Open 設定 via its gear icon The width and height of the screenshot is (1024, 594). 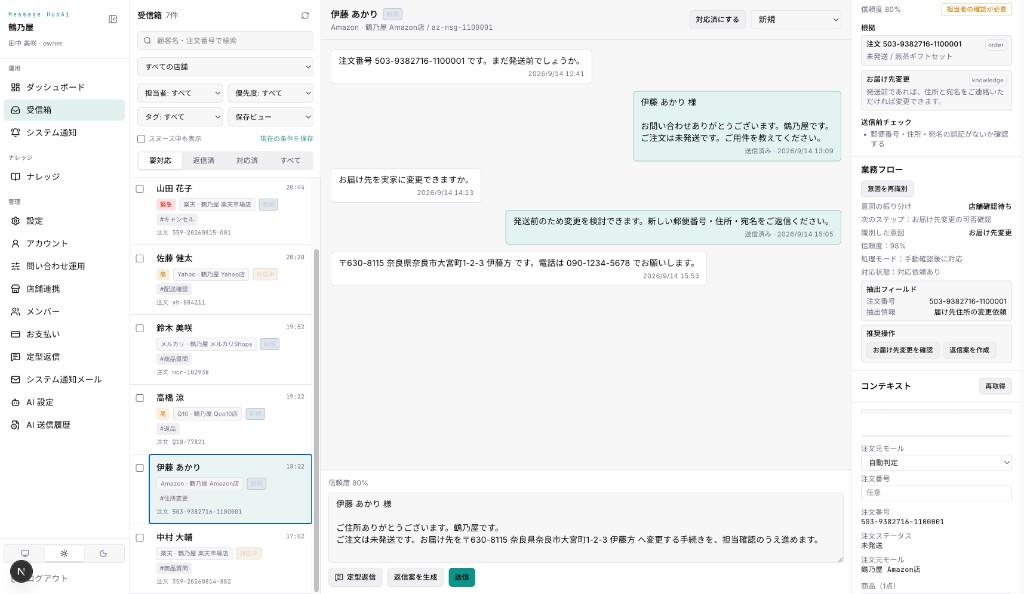coord(16,221)
